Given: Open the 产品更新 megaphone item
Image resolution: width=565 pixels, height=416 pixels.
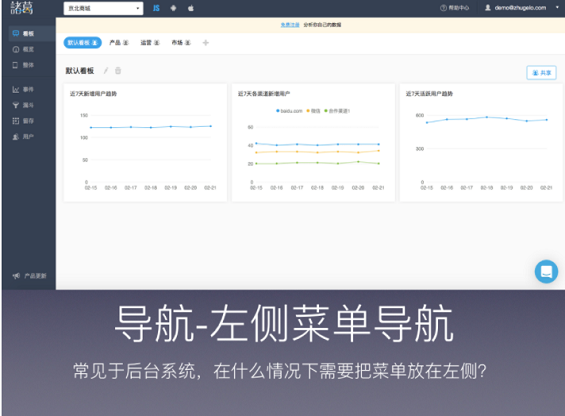Looking at the screenshot, I should pyautogui.click(x=30, y=276).
